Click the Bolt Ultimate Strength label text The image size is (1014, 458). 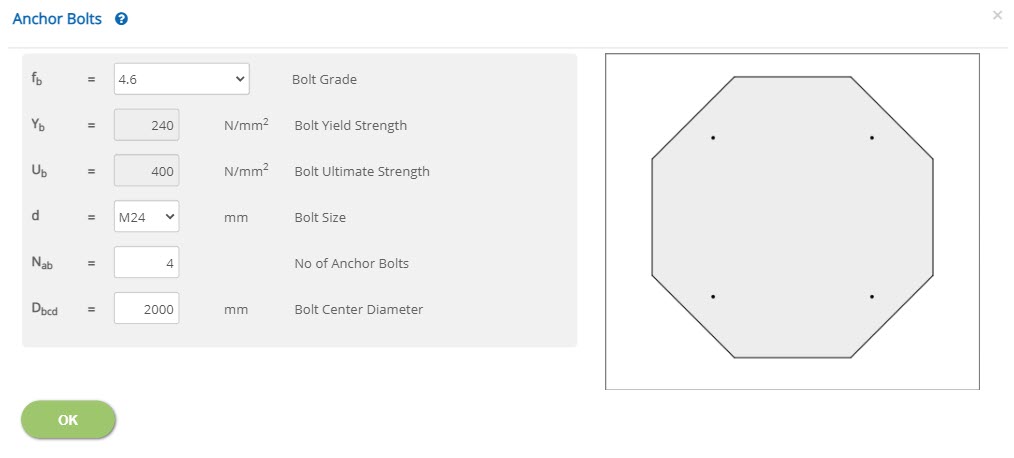tap(361, 171)
